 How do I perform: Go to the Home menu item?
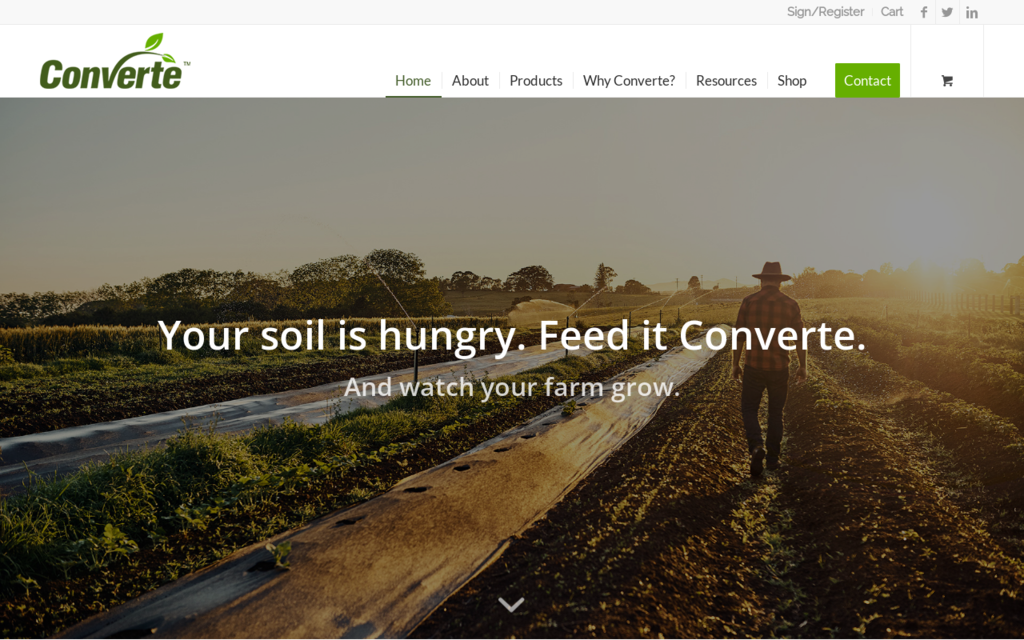(413, 80)
